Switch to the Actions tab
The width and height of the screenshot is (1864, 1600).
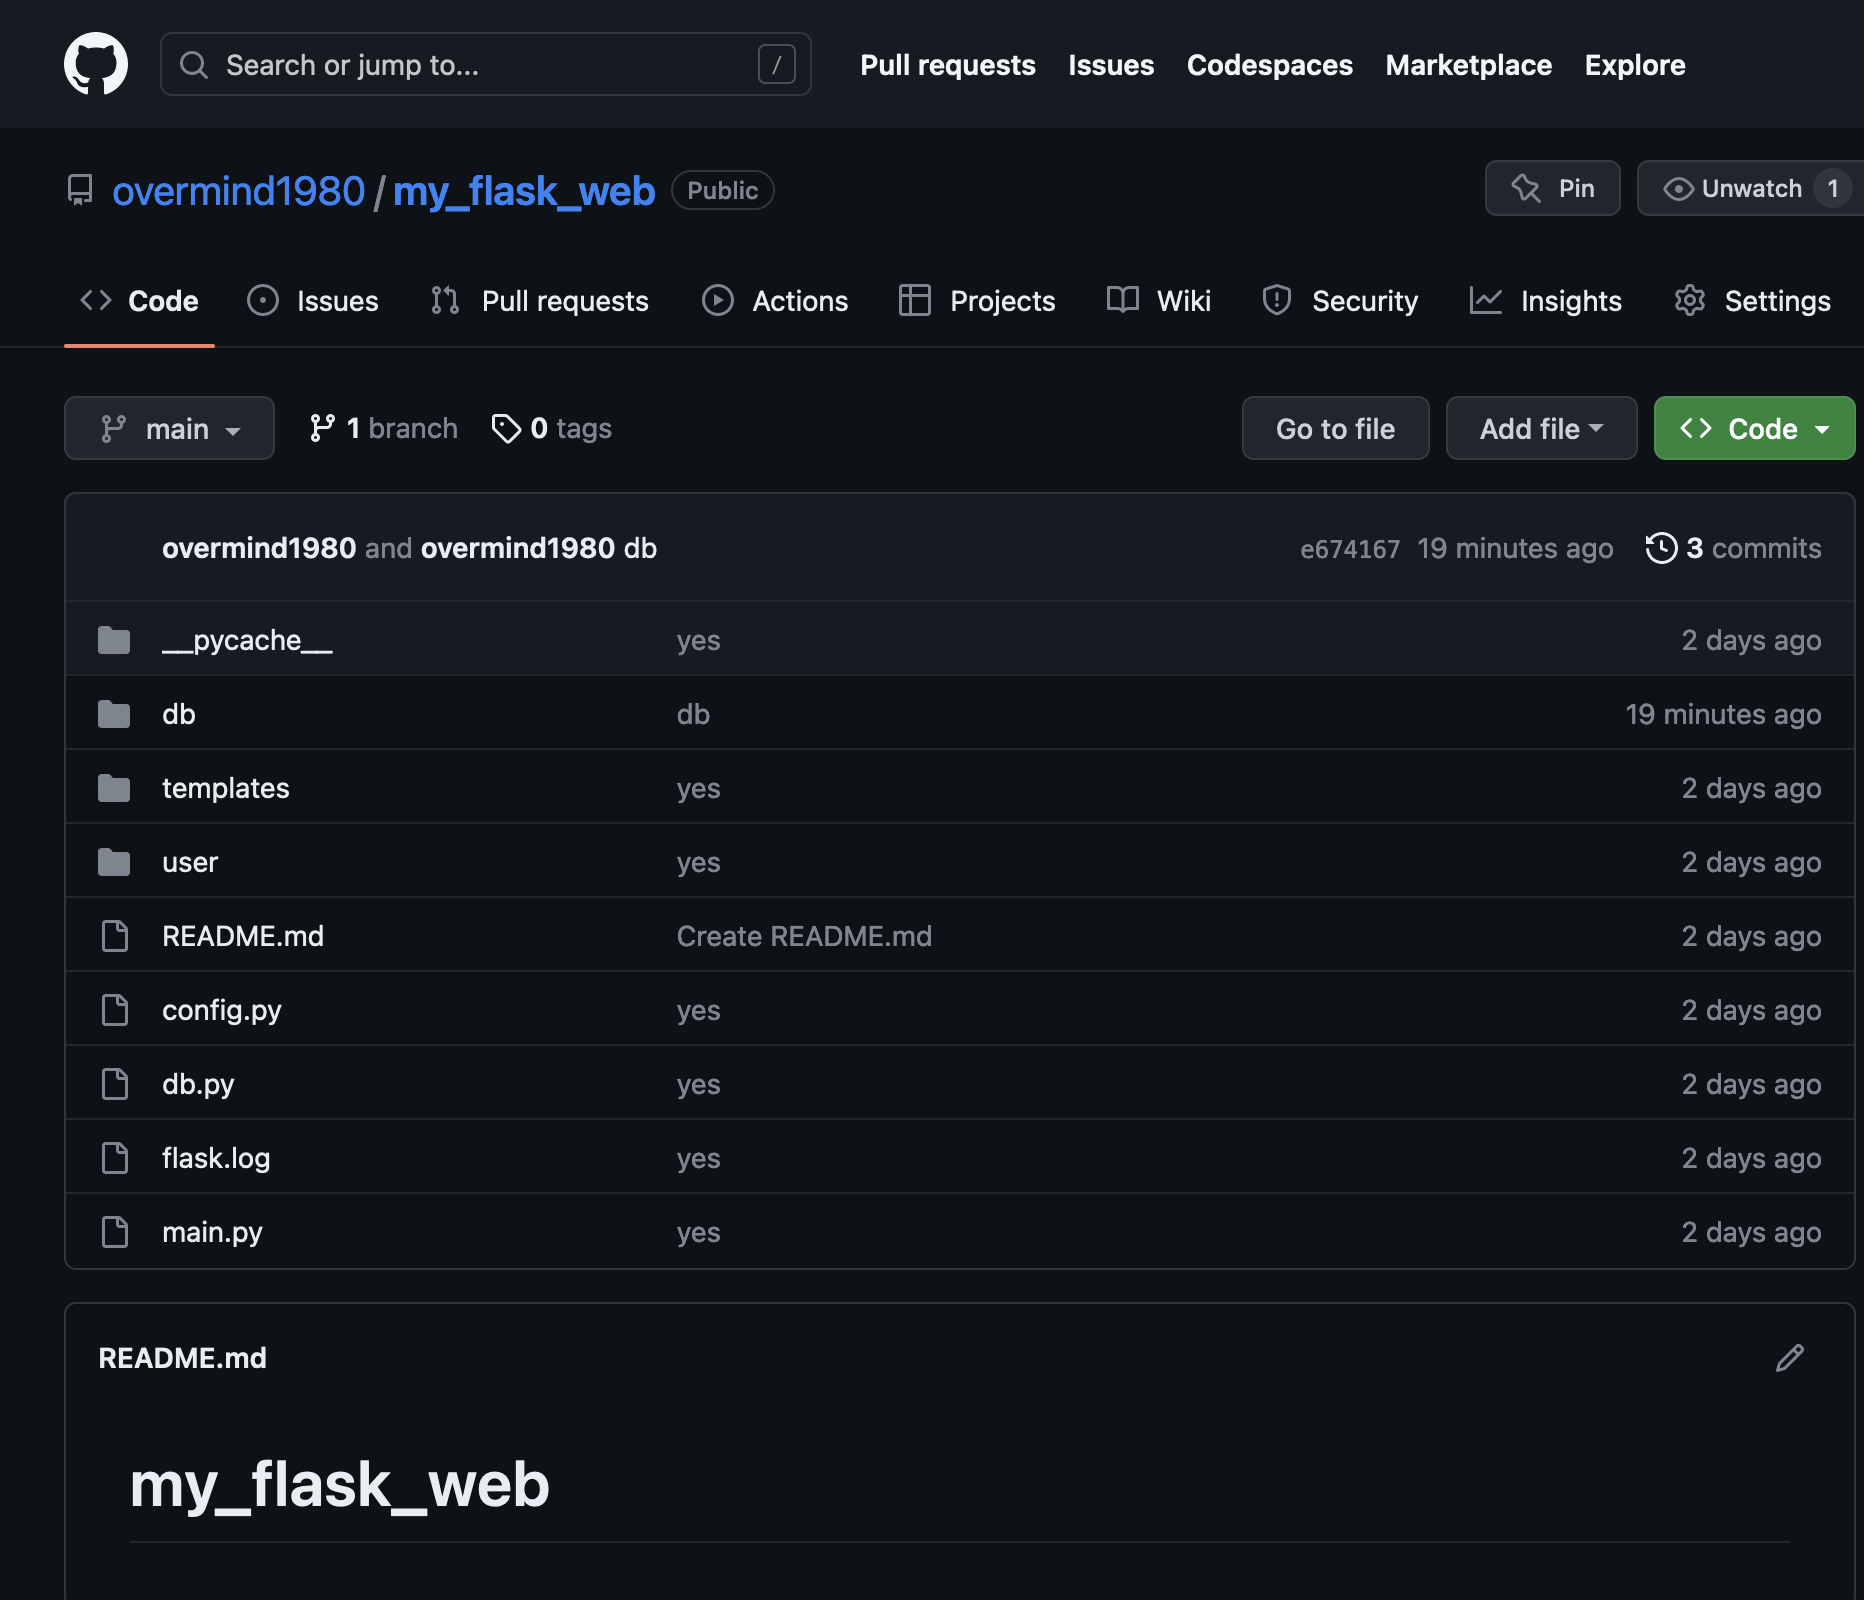click(x=775, y=301)
